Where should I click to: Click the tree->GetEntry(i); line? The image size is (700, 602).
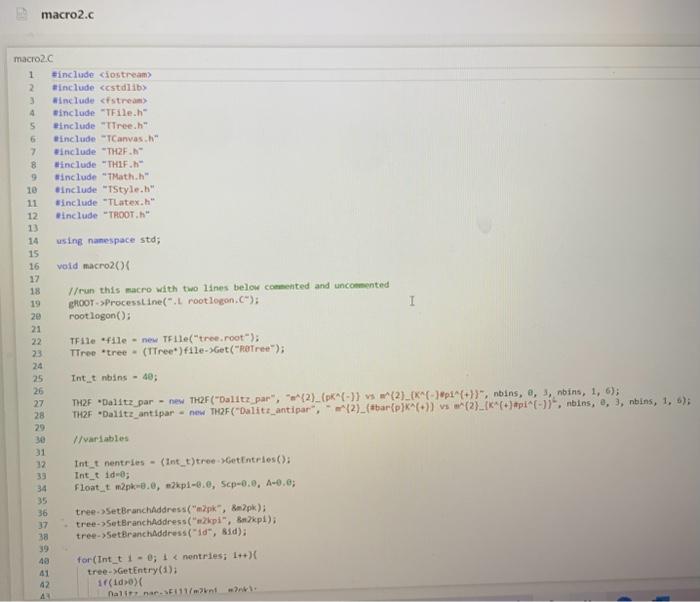[132, 571]
